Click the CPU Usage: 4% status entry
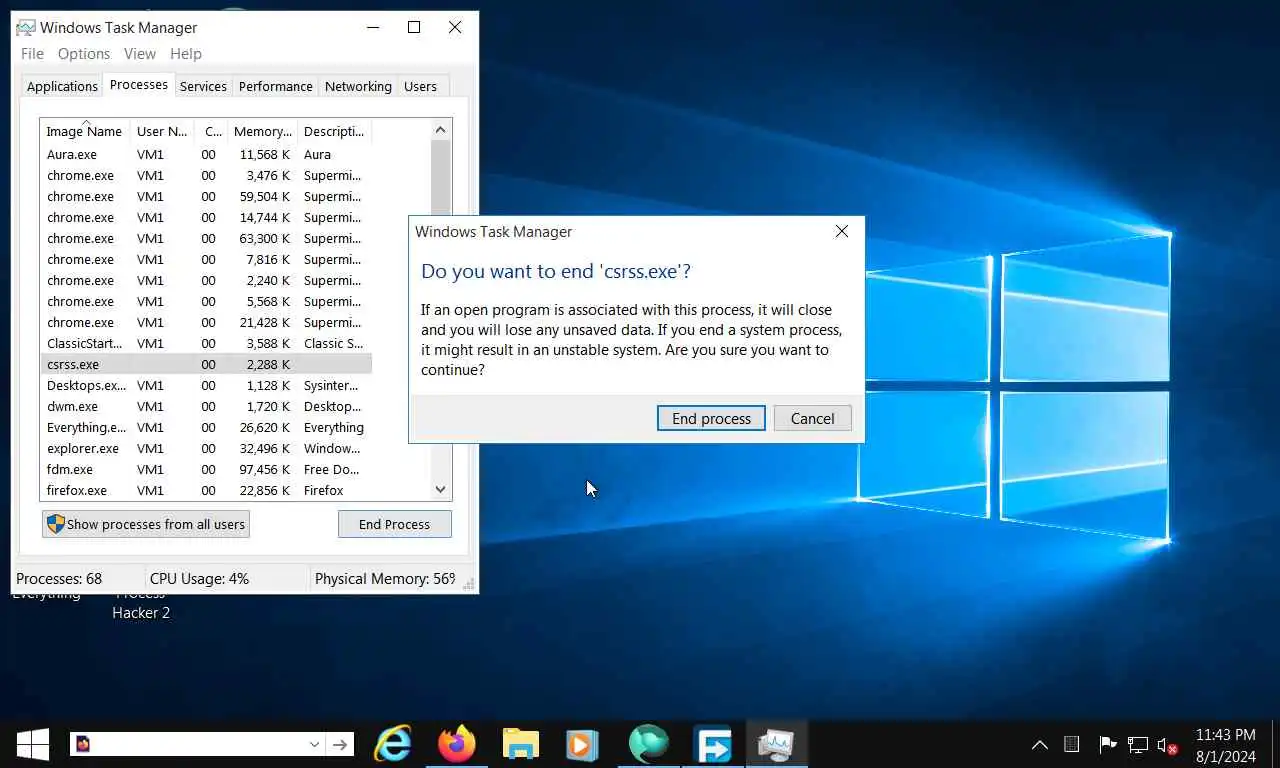 click(x=199, y=579)
